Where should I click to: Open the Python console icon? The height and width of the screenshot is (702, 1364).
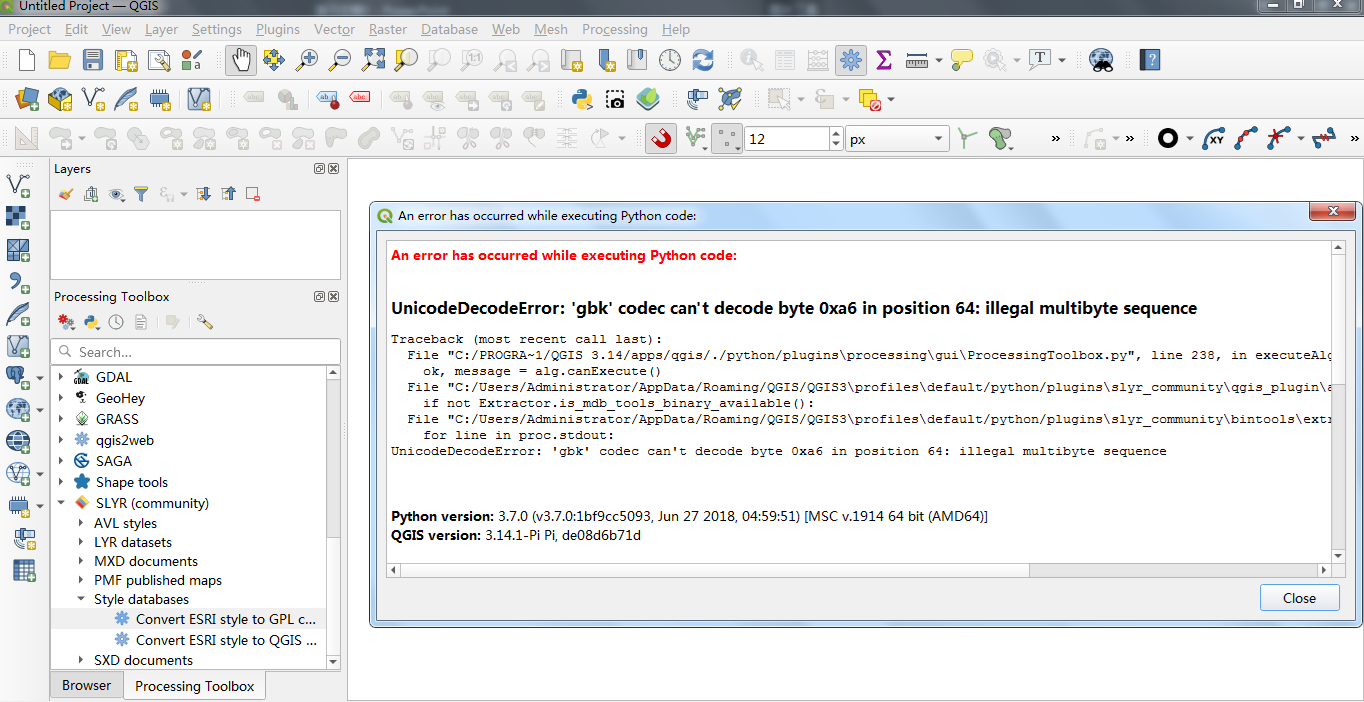tap(582, 99)
